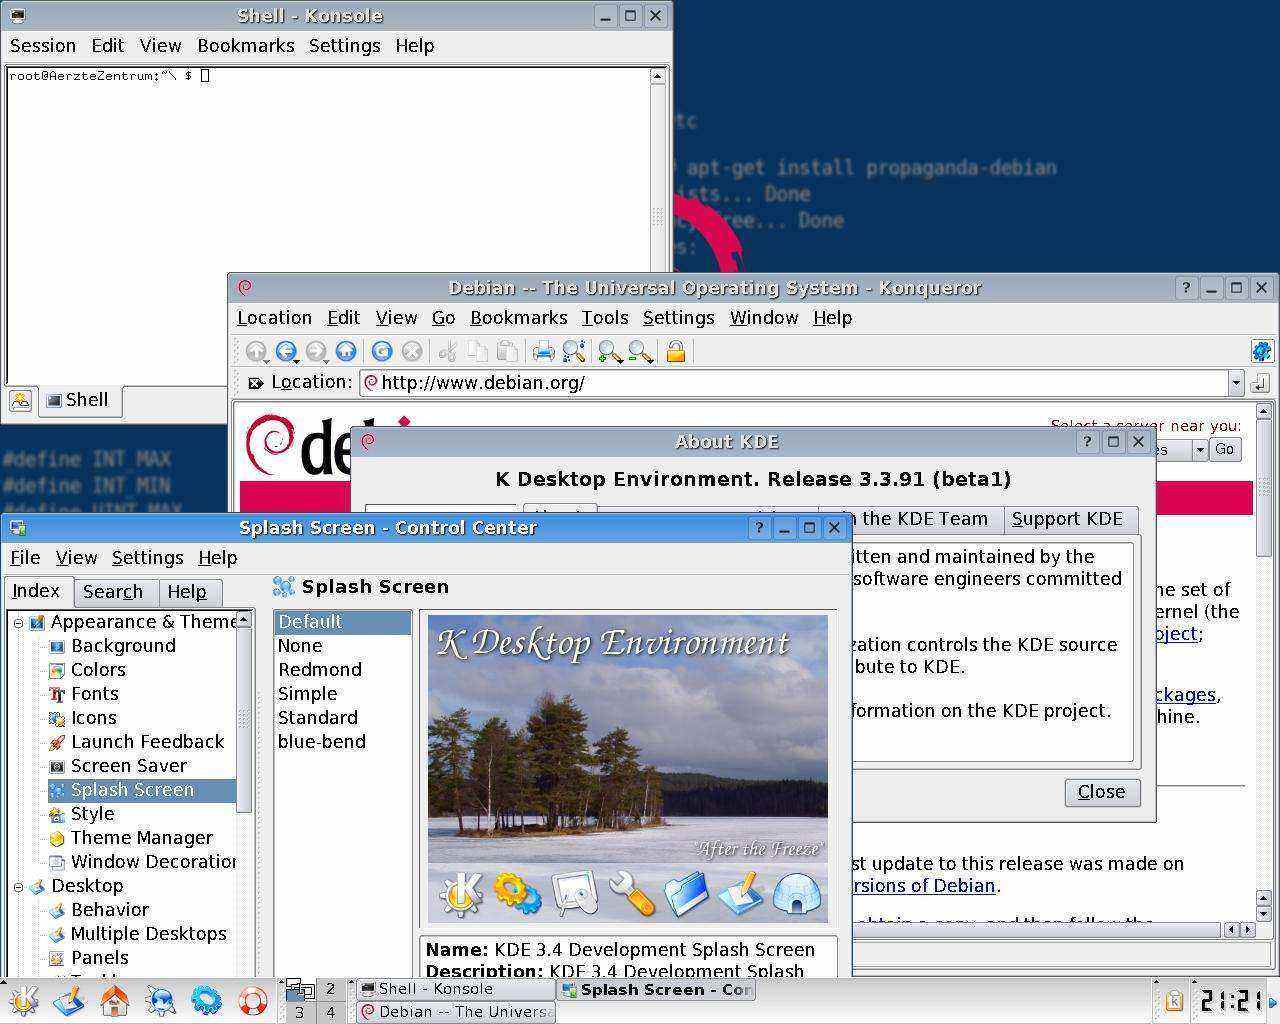Viewport: 1280px width, 1024px height.
Task: Click the Go button on the Debian page
Action: (x=1225, y=450)
